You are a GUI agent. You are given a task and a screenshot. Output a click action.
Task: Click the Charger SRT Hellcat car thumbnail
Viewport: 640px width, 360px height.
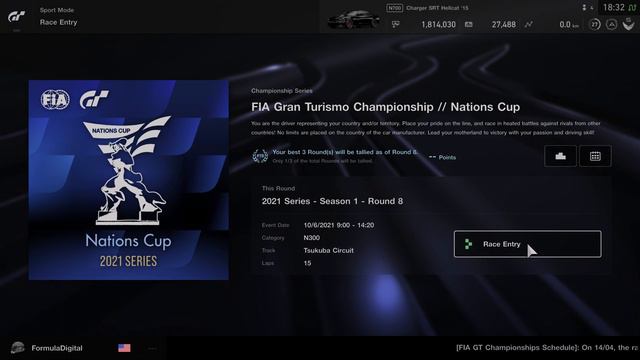point(354,19)
